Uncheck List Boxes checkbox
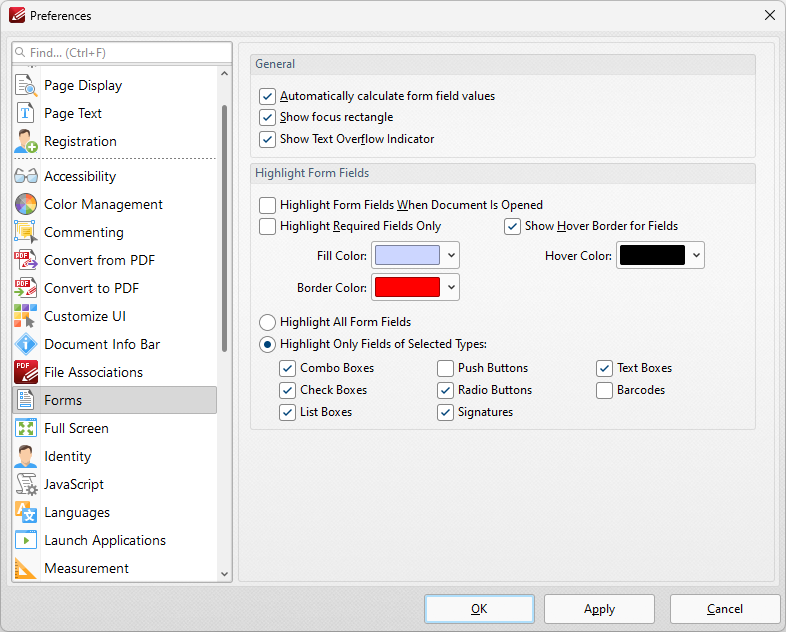Viewport: 786px width, 632px height. point(287,412)
